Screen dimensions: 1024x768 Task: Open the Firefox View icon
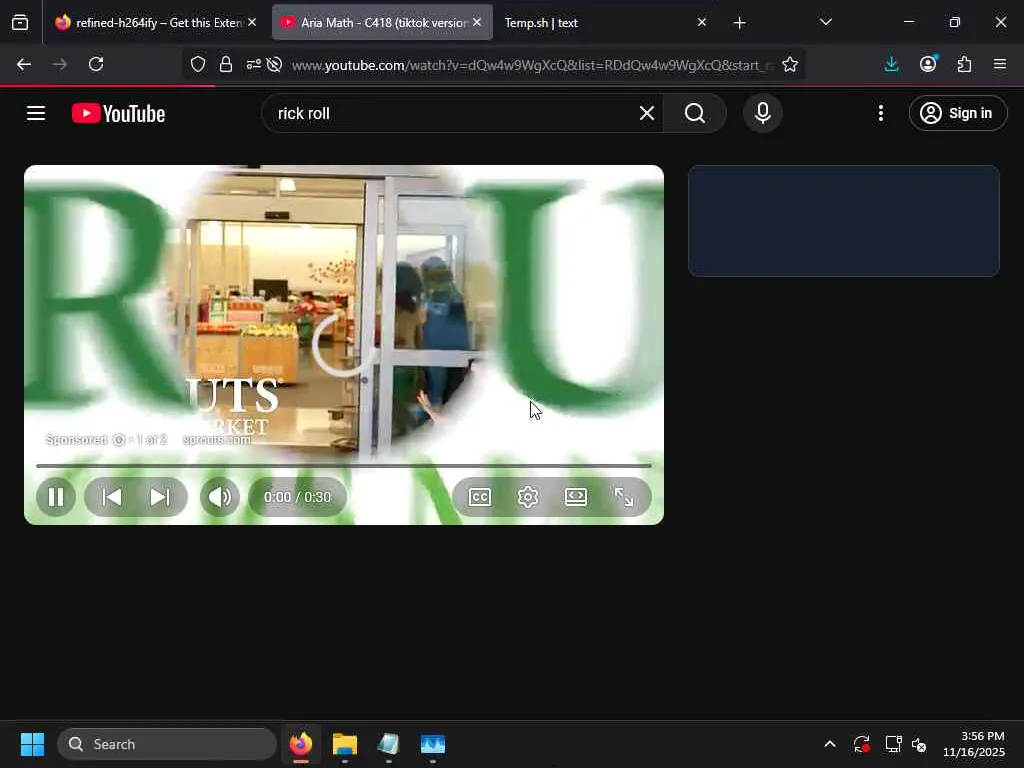(20, 23)
